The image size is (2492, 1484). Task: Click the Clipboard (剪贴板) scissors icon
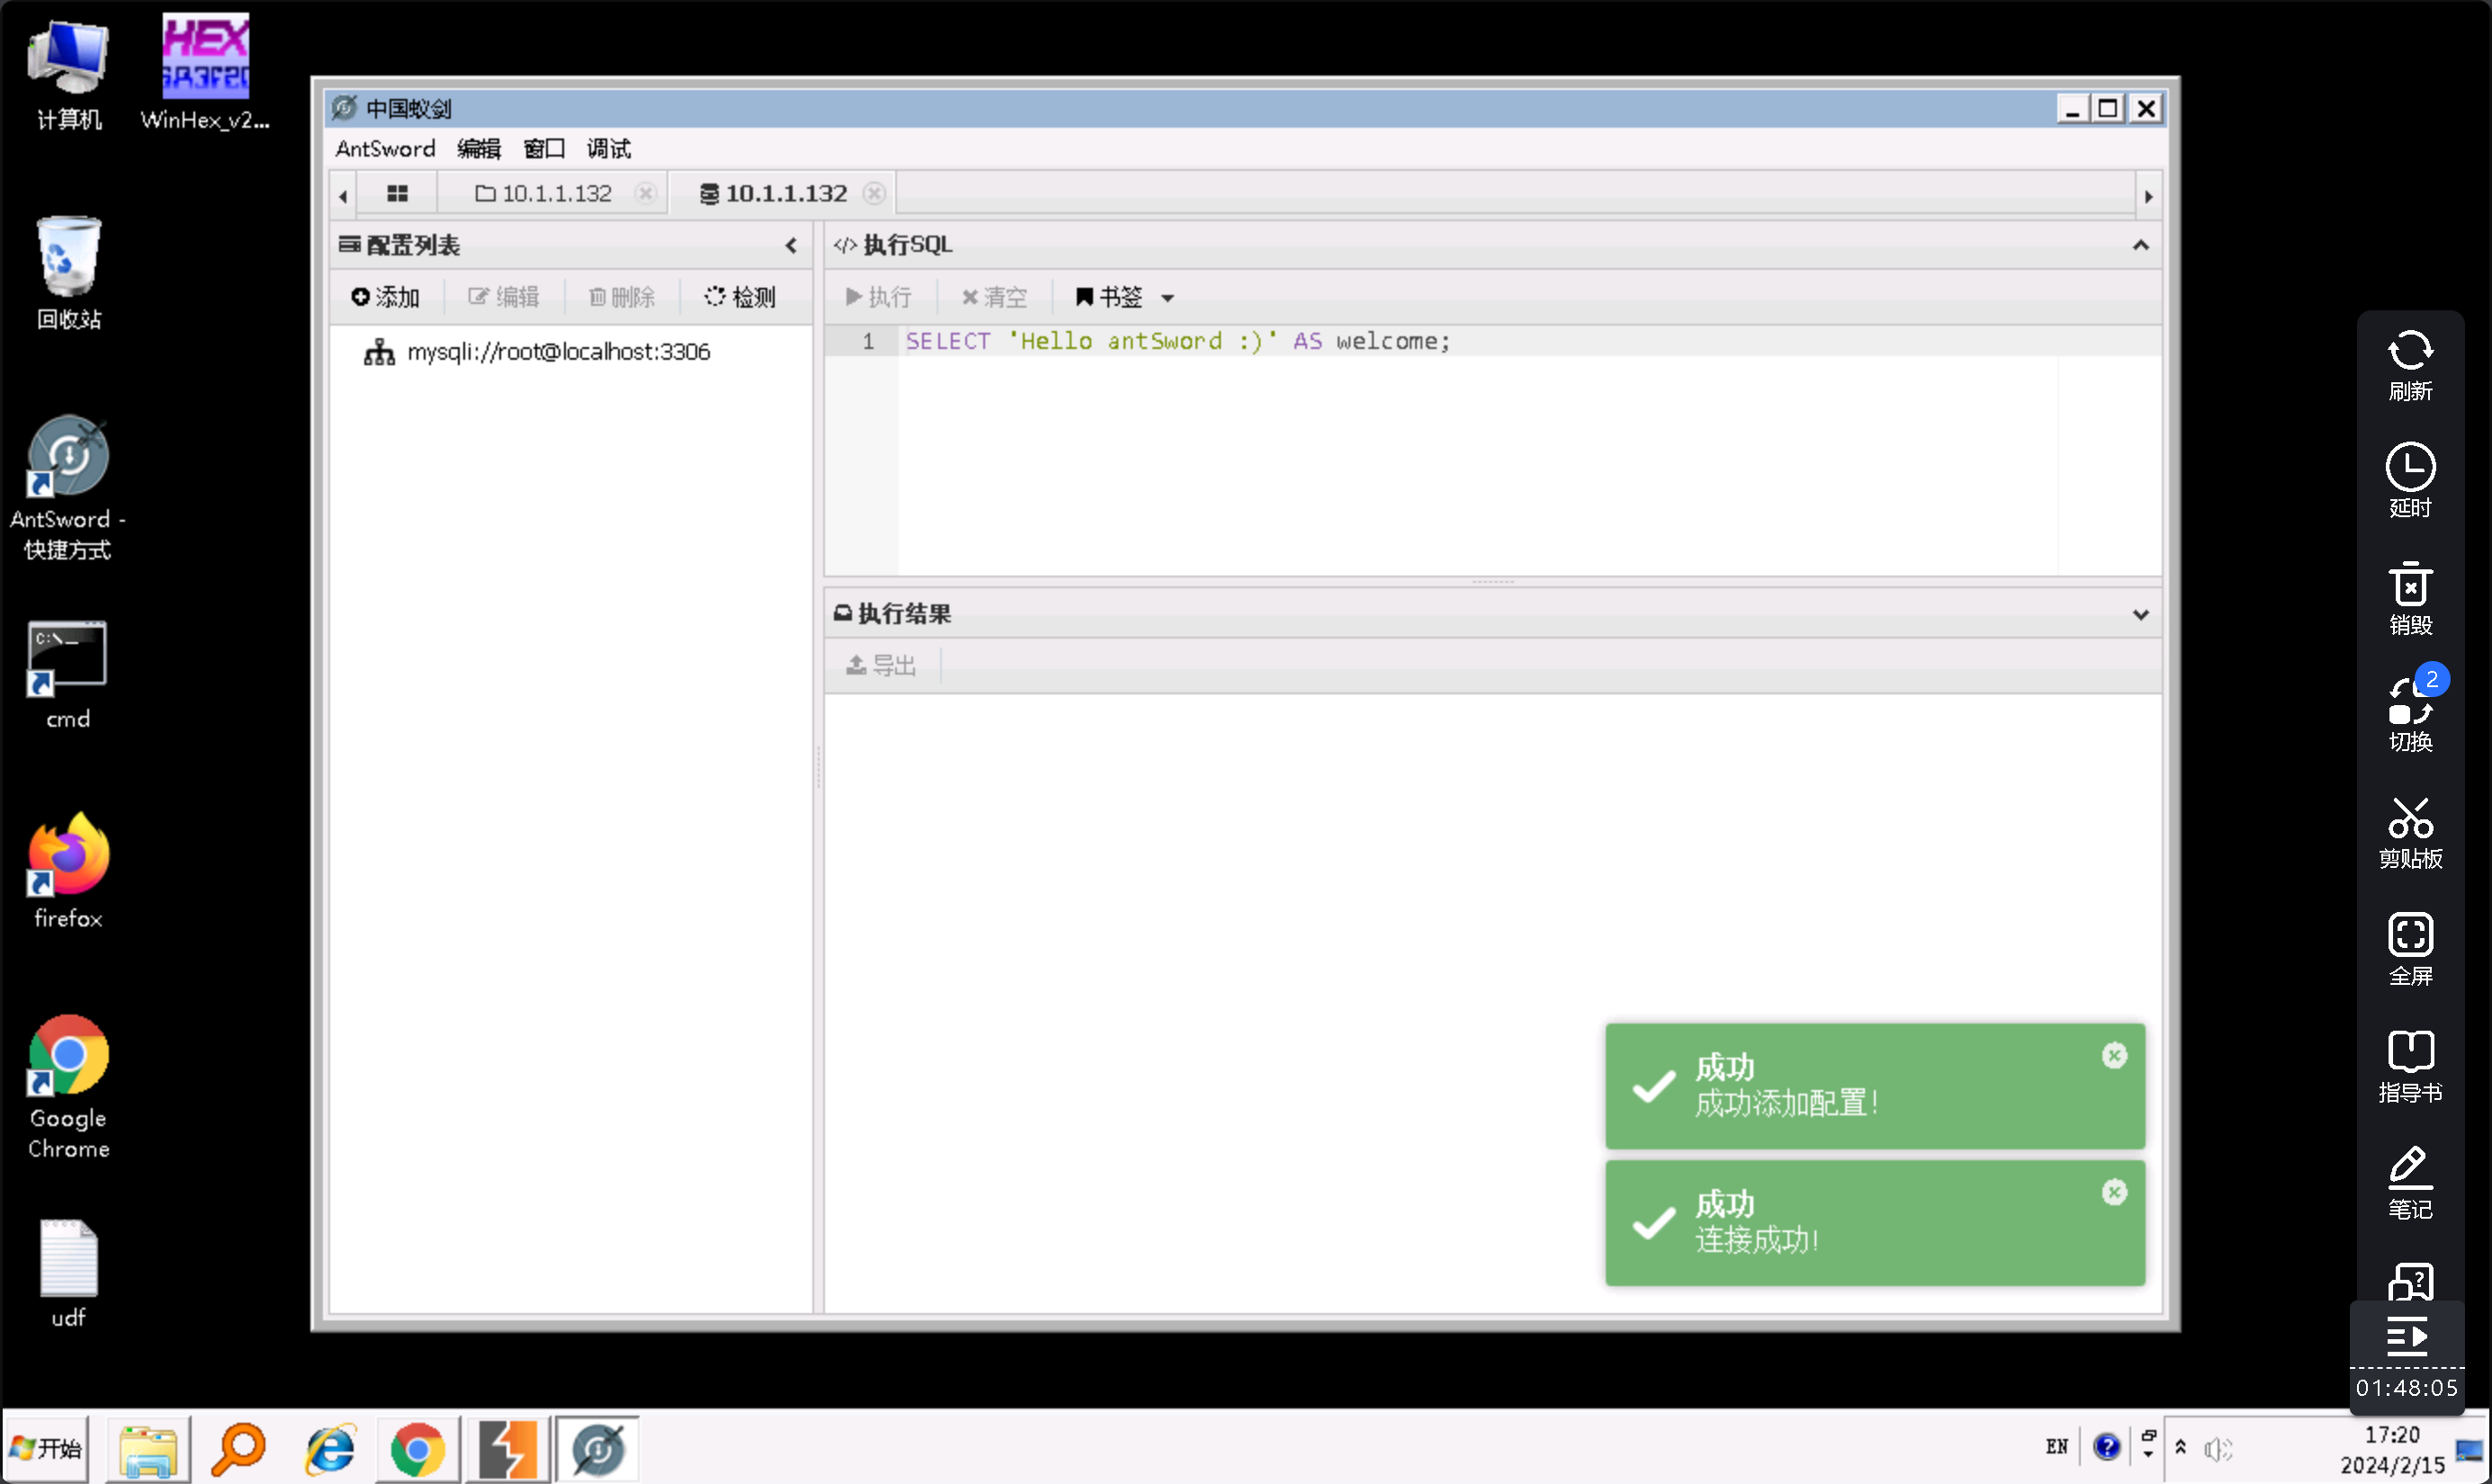(x=2410, y=832)
